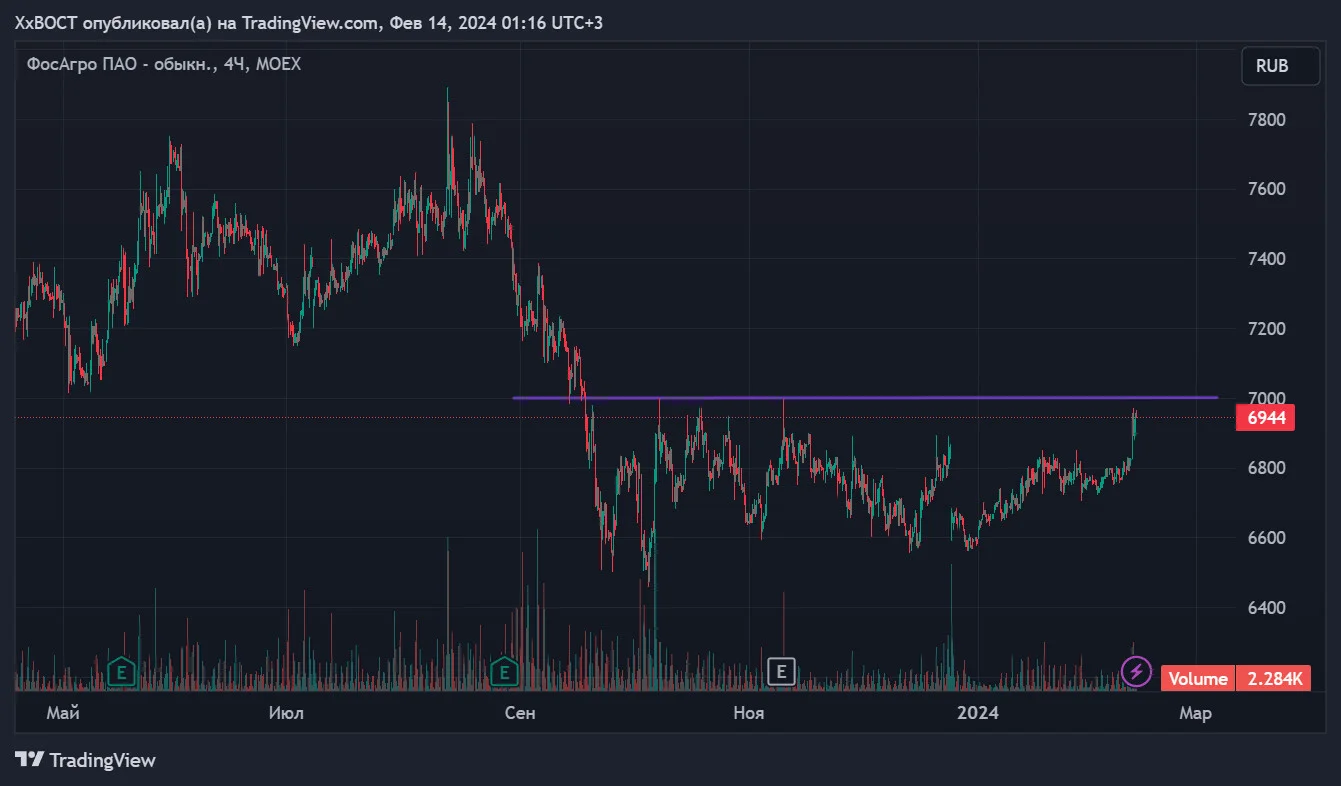The width and height of the screenshot is (1341, 786).
Task: Click the red 6944 current price label
Action: pyautogui.click(x=1265, y=418)
